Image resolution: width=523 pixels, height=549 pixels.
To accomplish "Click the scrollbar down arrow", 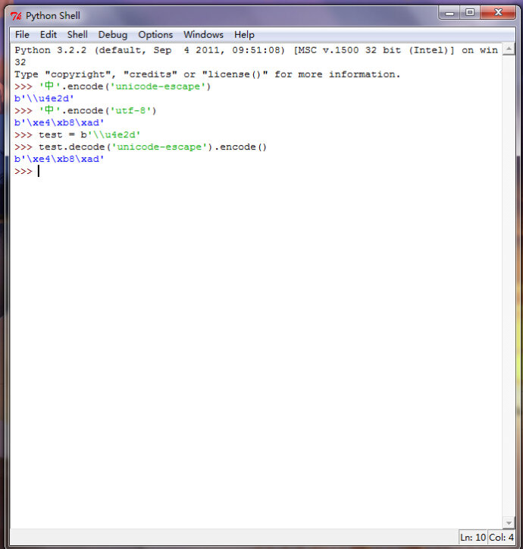I will (509, 523).
